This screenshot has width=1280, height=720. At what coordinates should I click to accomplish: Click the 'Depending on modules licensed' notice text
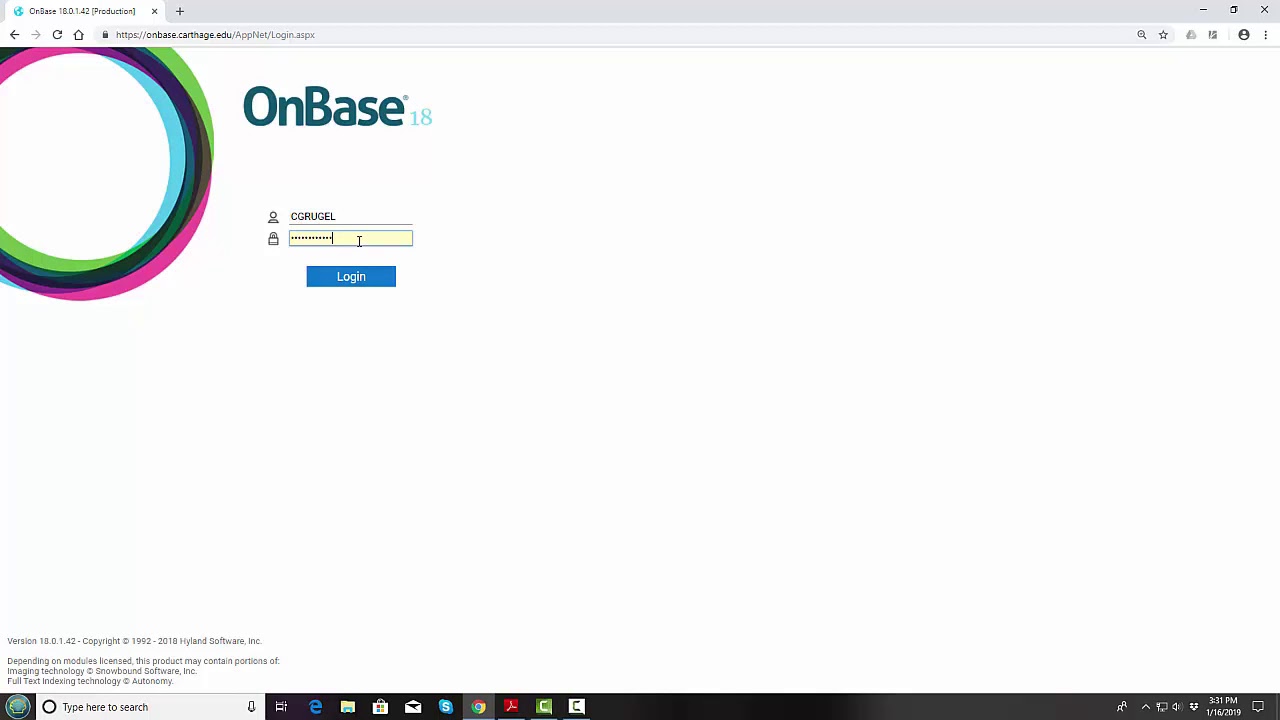pos(143,661)
